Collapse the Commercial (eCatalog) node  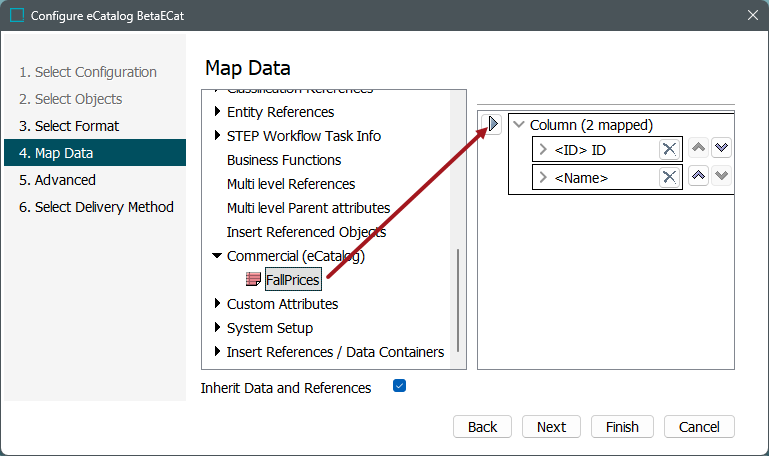[217, 256]
